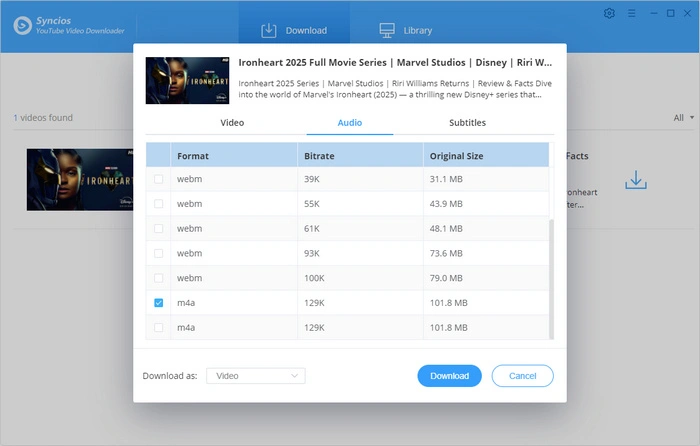
Task: Open the 'Download as' Video dropdown
Action: coord(255,376)
